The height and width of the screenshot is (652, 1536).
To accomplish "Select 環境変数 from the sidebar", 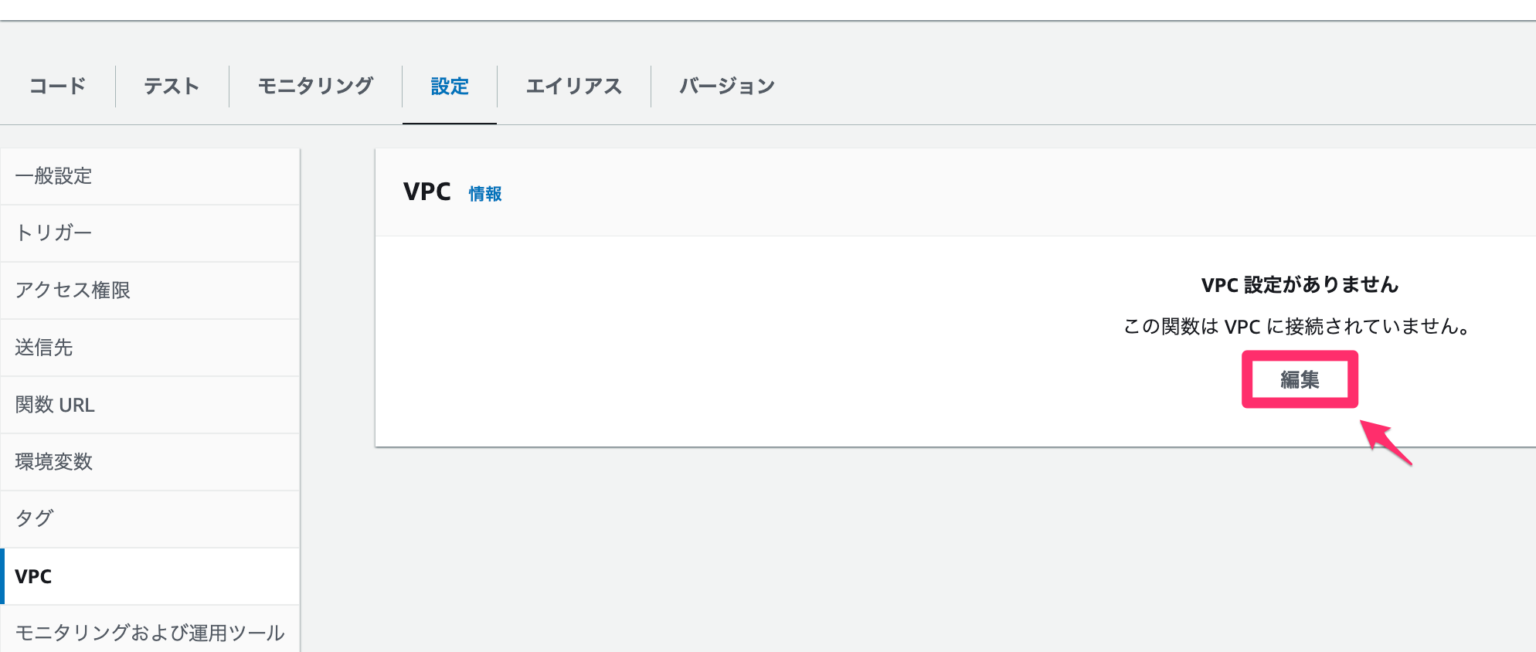I will pos(52,461).
